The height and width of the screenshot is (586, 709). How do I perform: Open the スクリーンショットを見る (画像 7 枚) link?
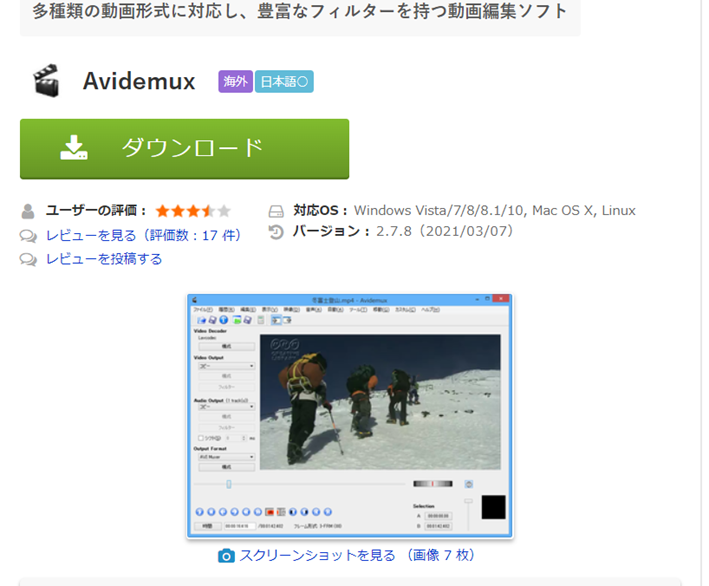click(357, 555)
